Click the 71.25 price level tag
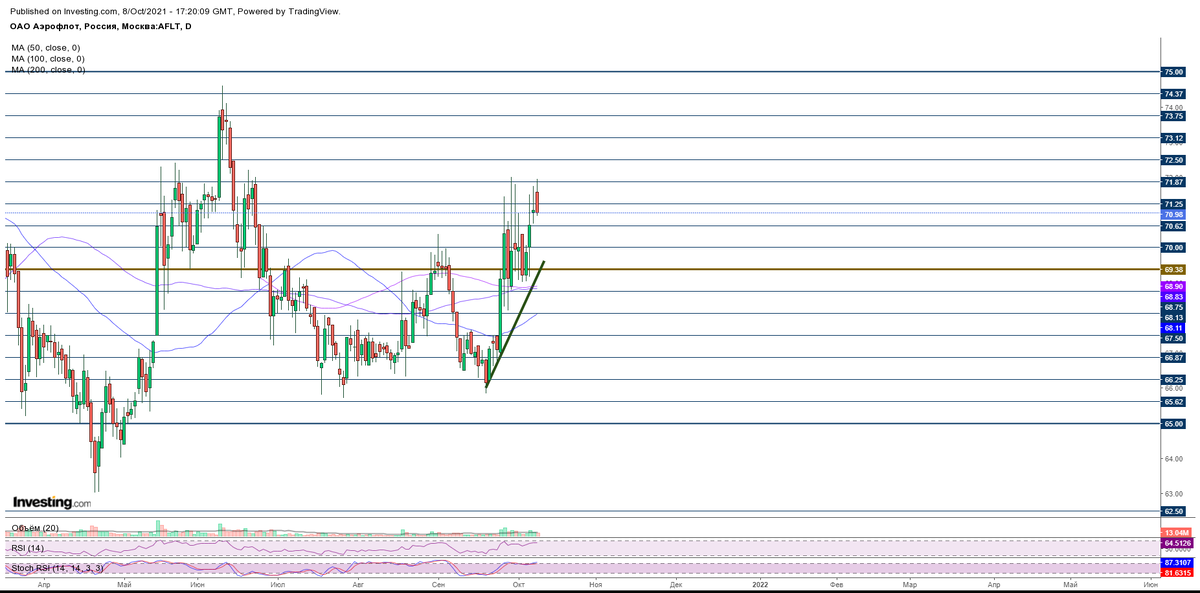This screenshot has height=593, width=1200. pos(1173,204)
